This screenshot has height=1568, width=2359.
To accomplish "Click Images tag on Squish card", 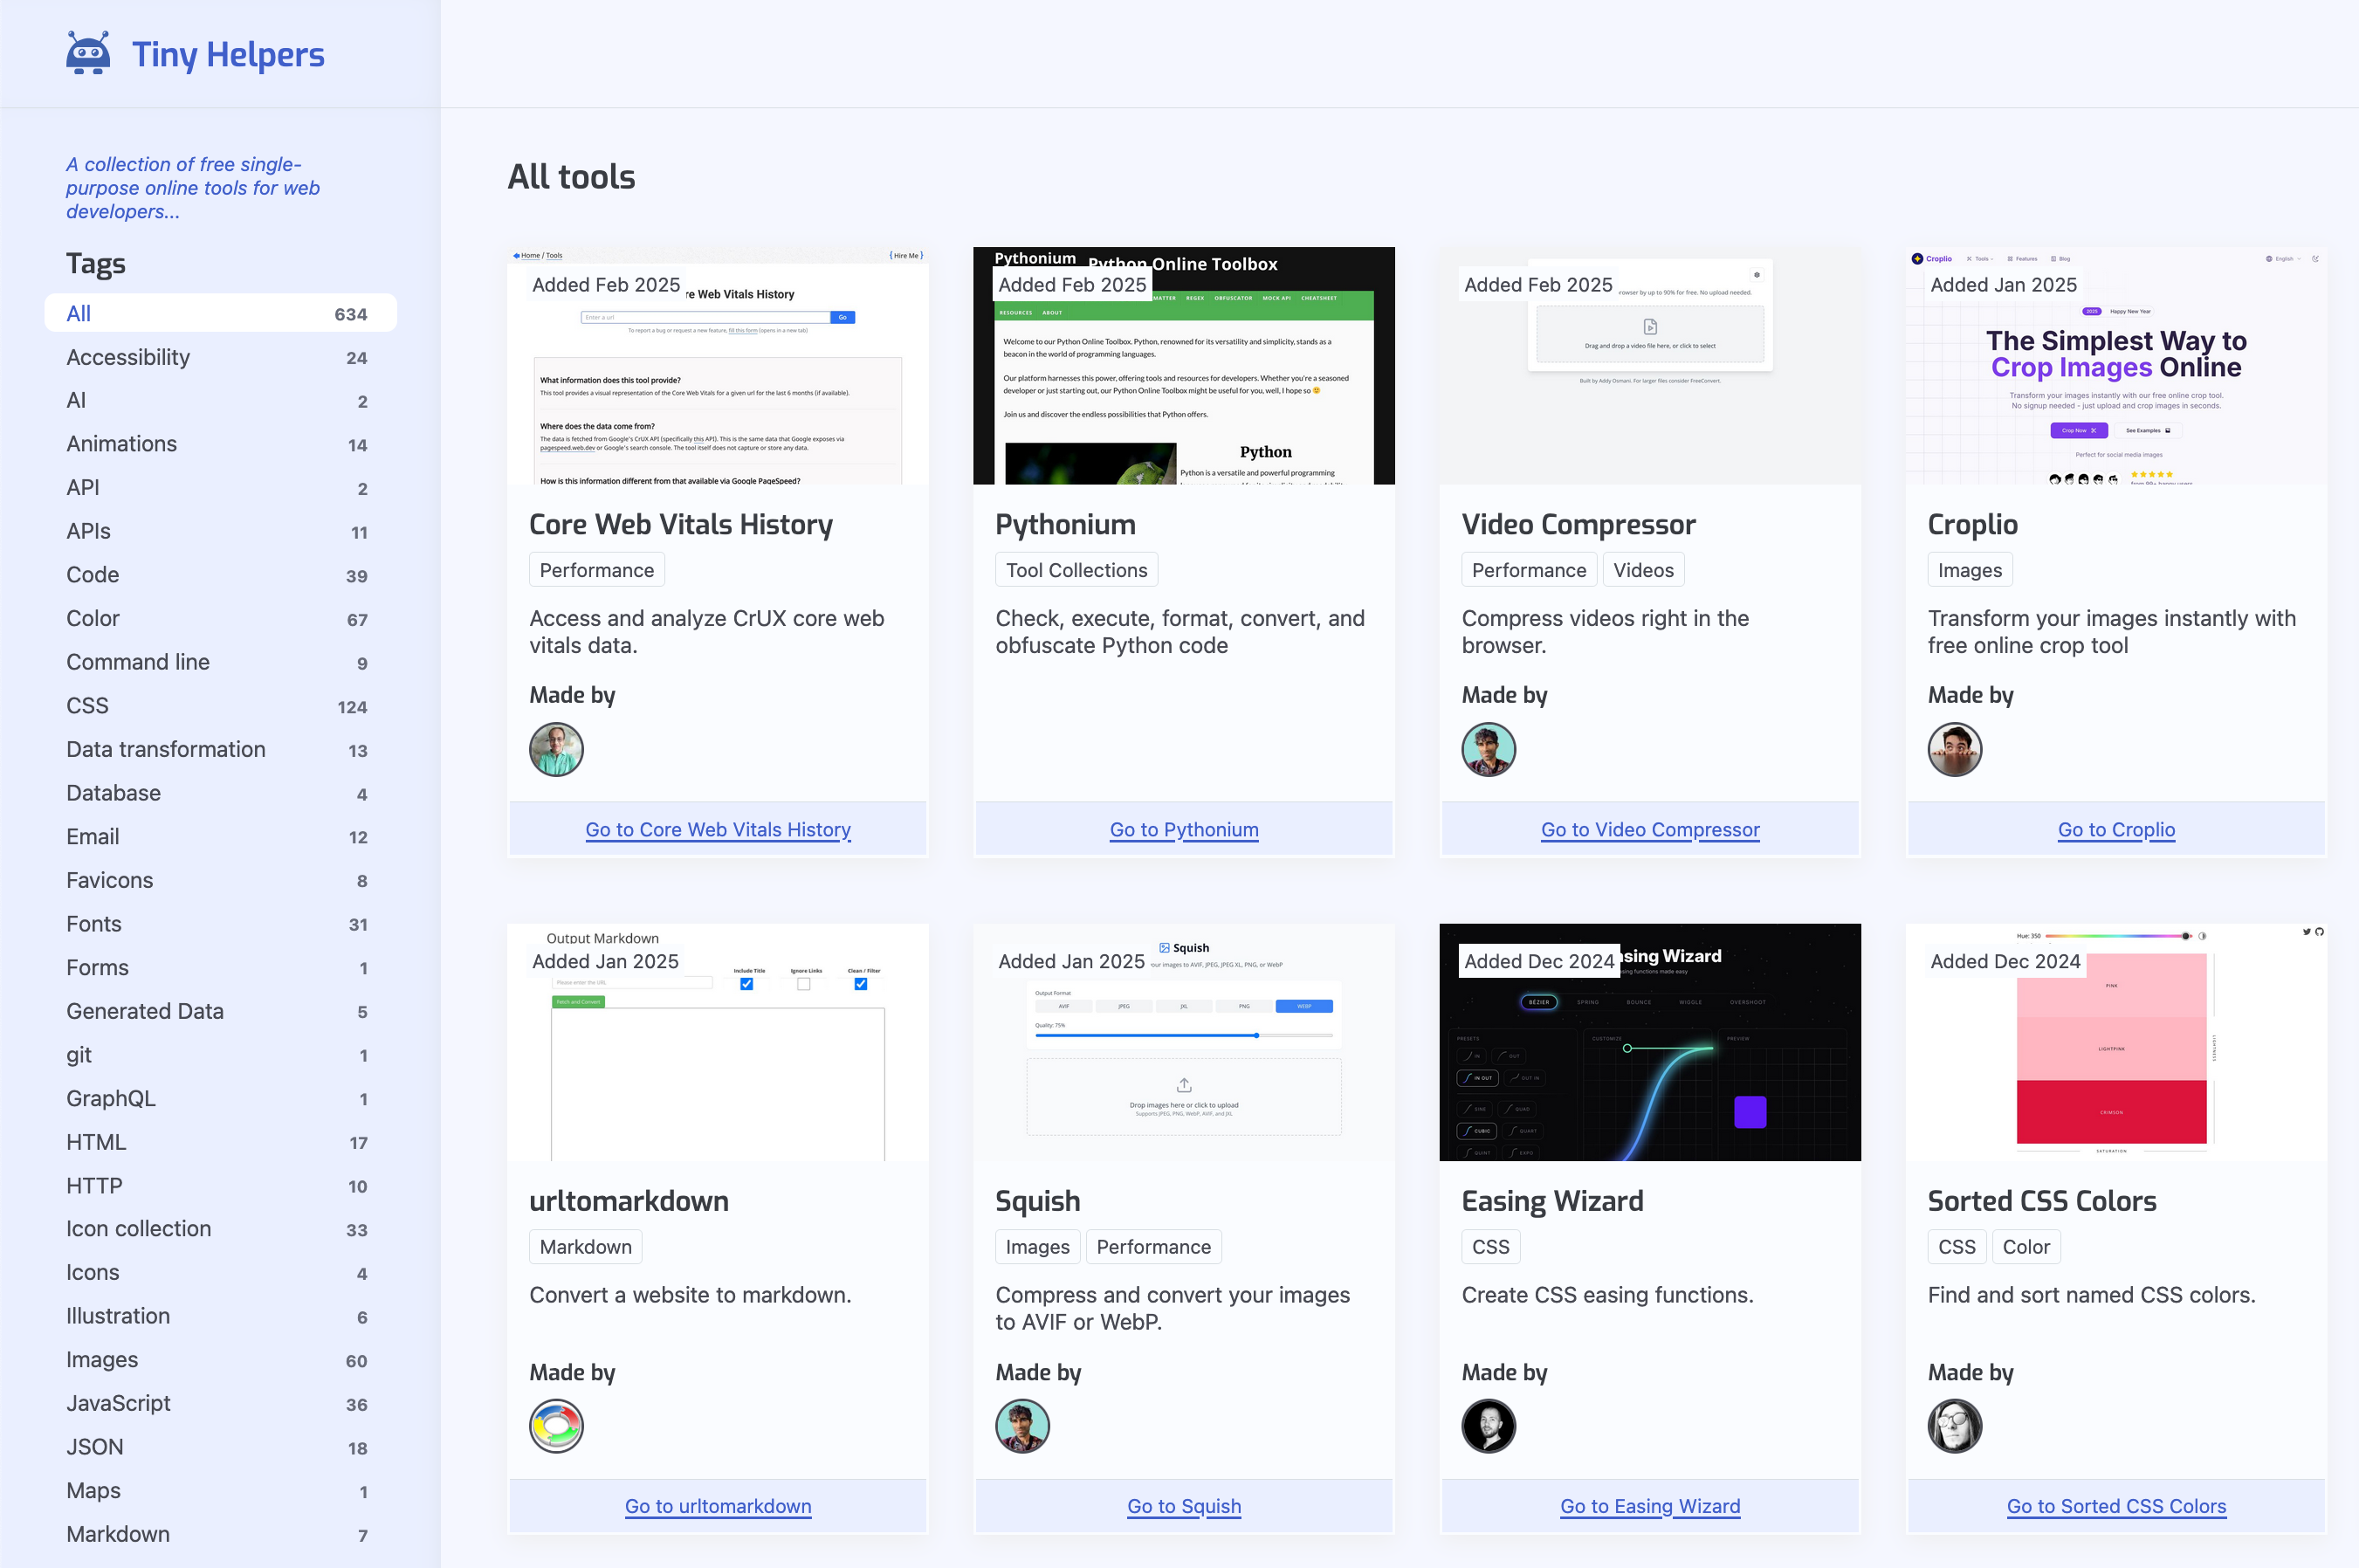I will (1037, 1247).
